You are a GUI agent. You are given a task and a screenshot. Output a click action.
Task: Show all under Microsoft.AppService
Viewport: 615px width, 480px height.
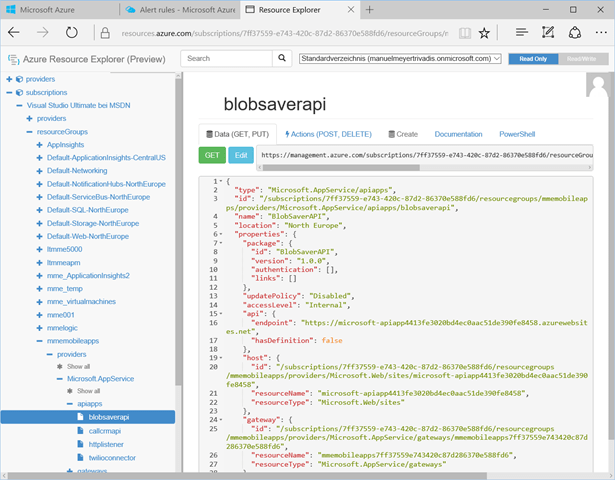(x=89, y=391)
